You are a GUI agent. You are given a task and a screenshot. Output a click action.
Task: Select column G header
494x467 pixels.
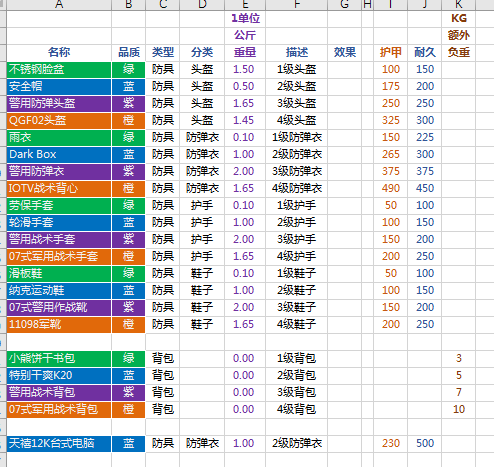345,4
